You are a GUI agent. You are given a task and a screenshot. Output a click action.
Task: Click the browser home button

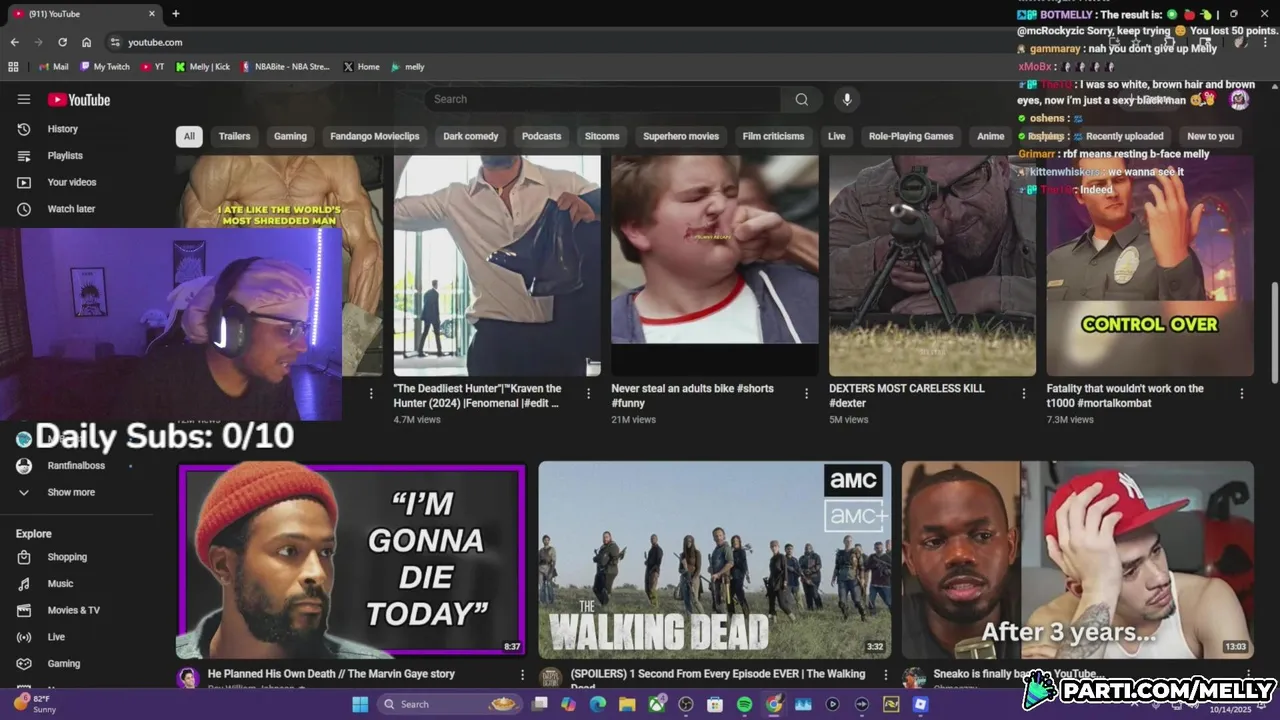[86, 42]
